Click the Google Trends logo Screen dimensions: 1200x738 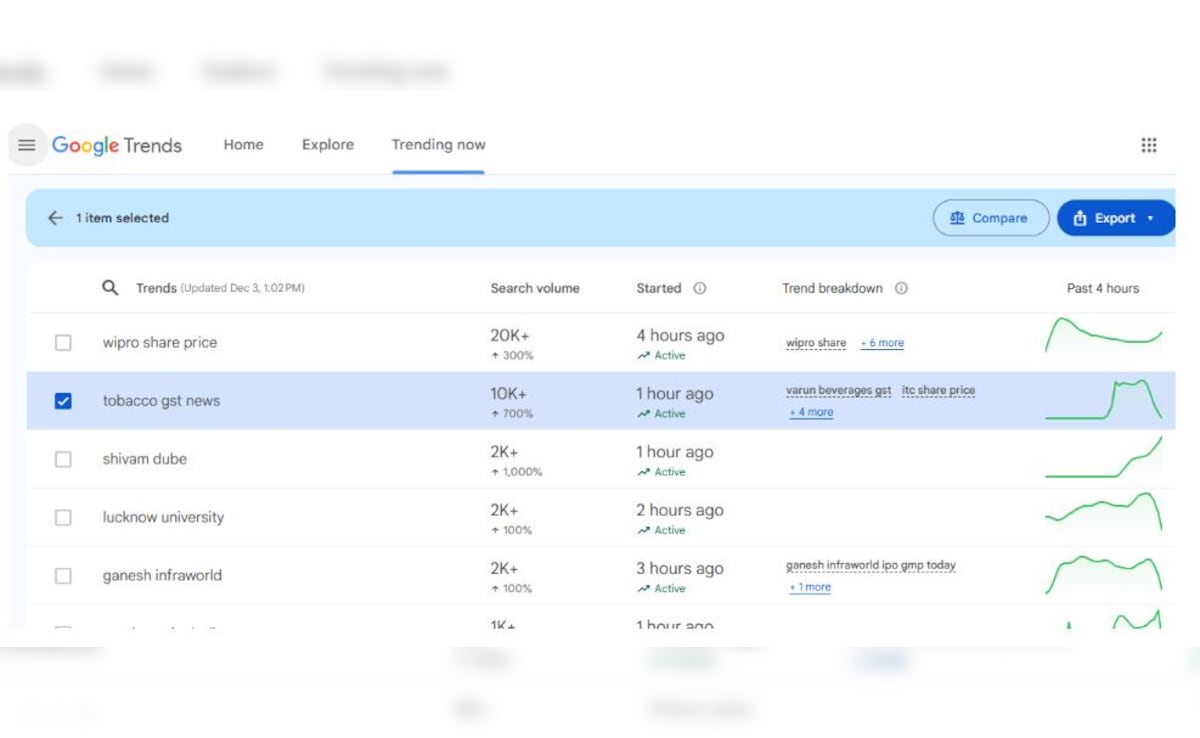click(117, 146)
